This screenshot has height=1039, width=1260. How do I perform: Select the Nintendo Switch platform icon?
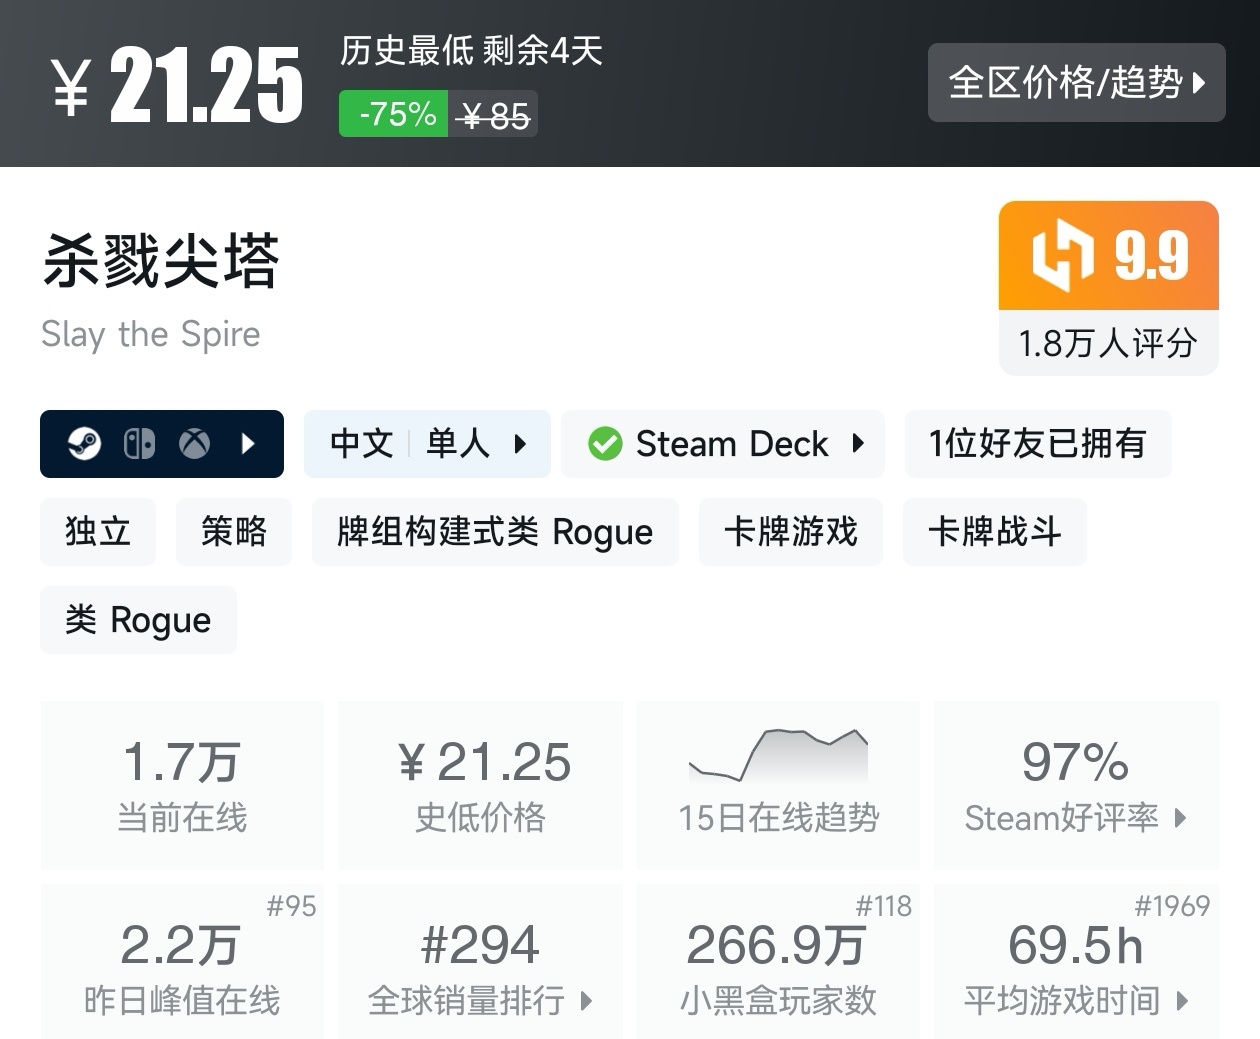(x=139, y=443)
